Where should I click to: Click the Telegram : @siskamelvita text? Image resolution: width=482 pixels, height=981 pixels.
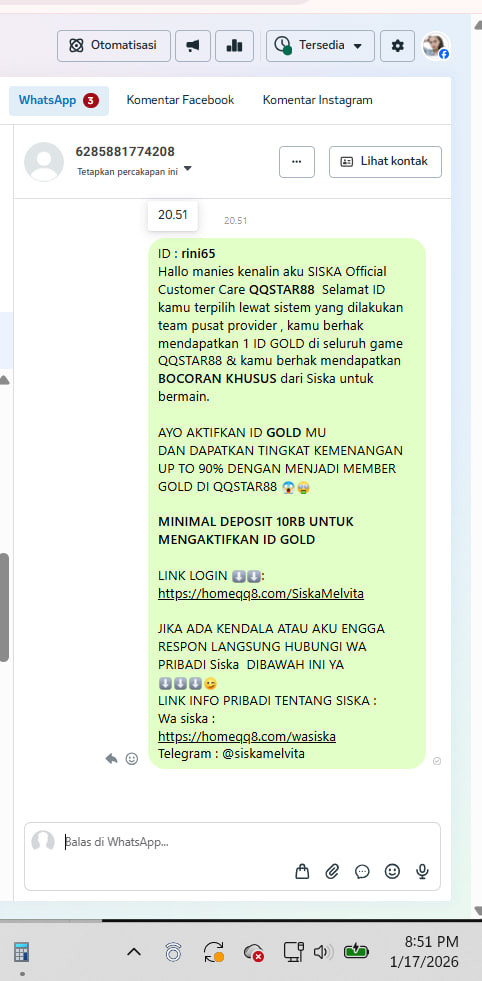click(x=232, y=754)
